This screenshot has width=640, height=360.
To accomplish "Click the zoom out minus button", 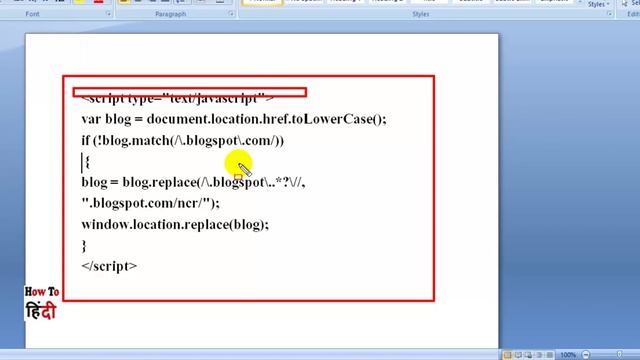I will click(586, 355).
